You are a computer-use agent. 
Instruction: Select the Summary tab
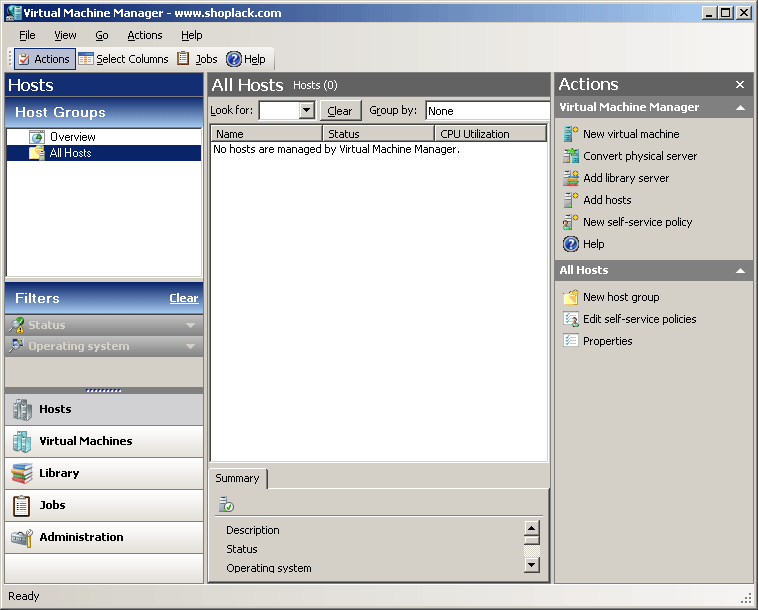tap(237, 478)
